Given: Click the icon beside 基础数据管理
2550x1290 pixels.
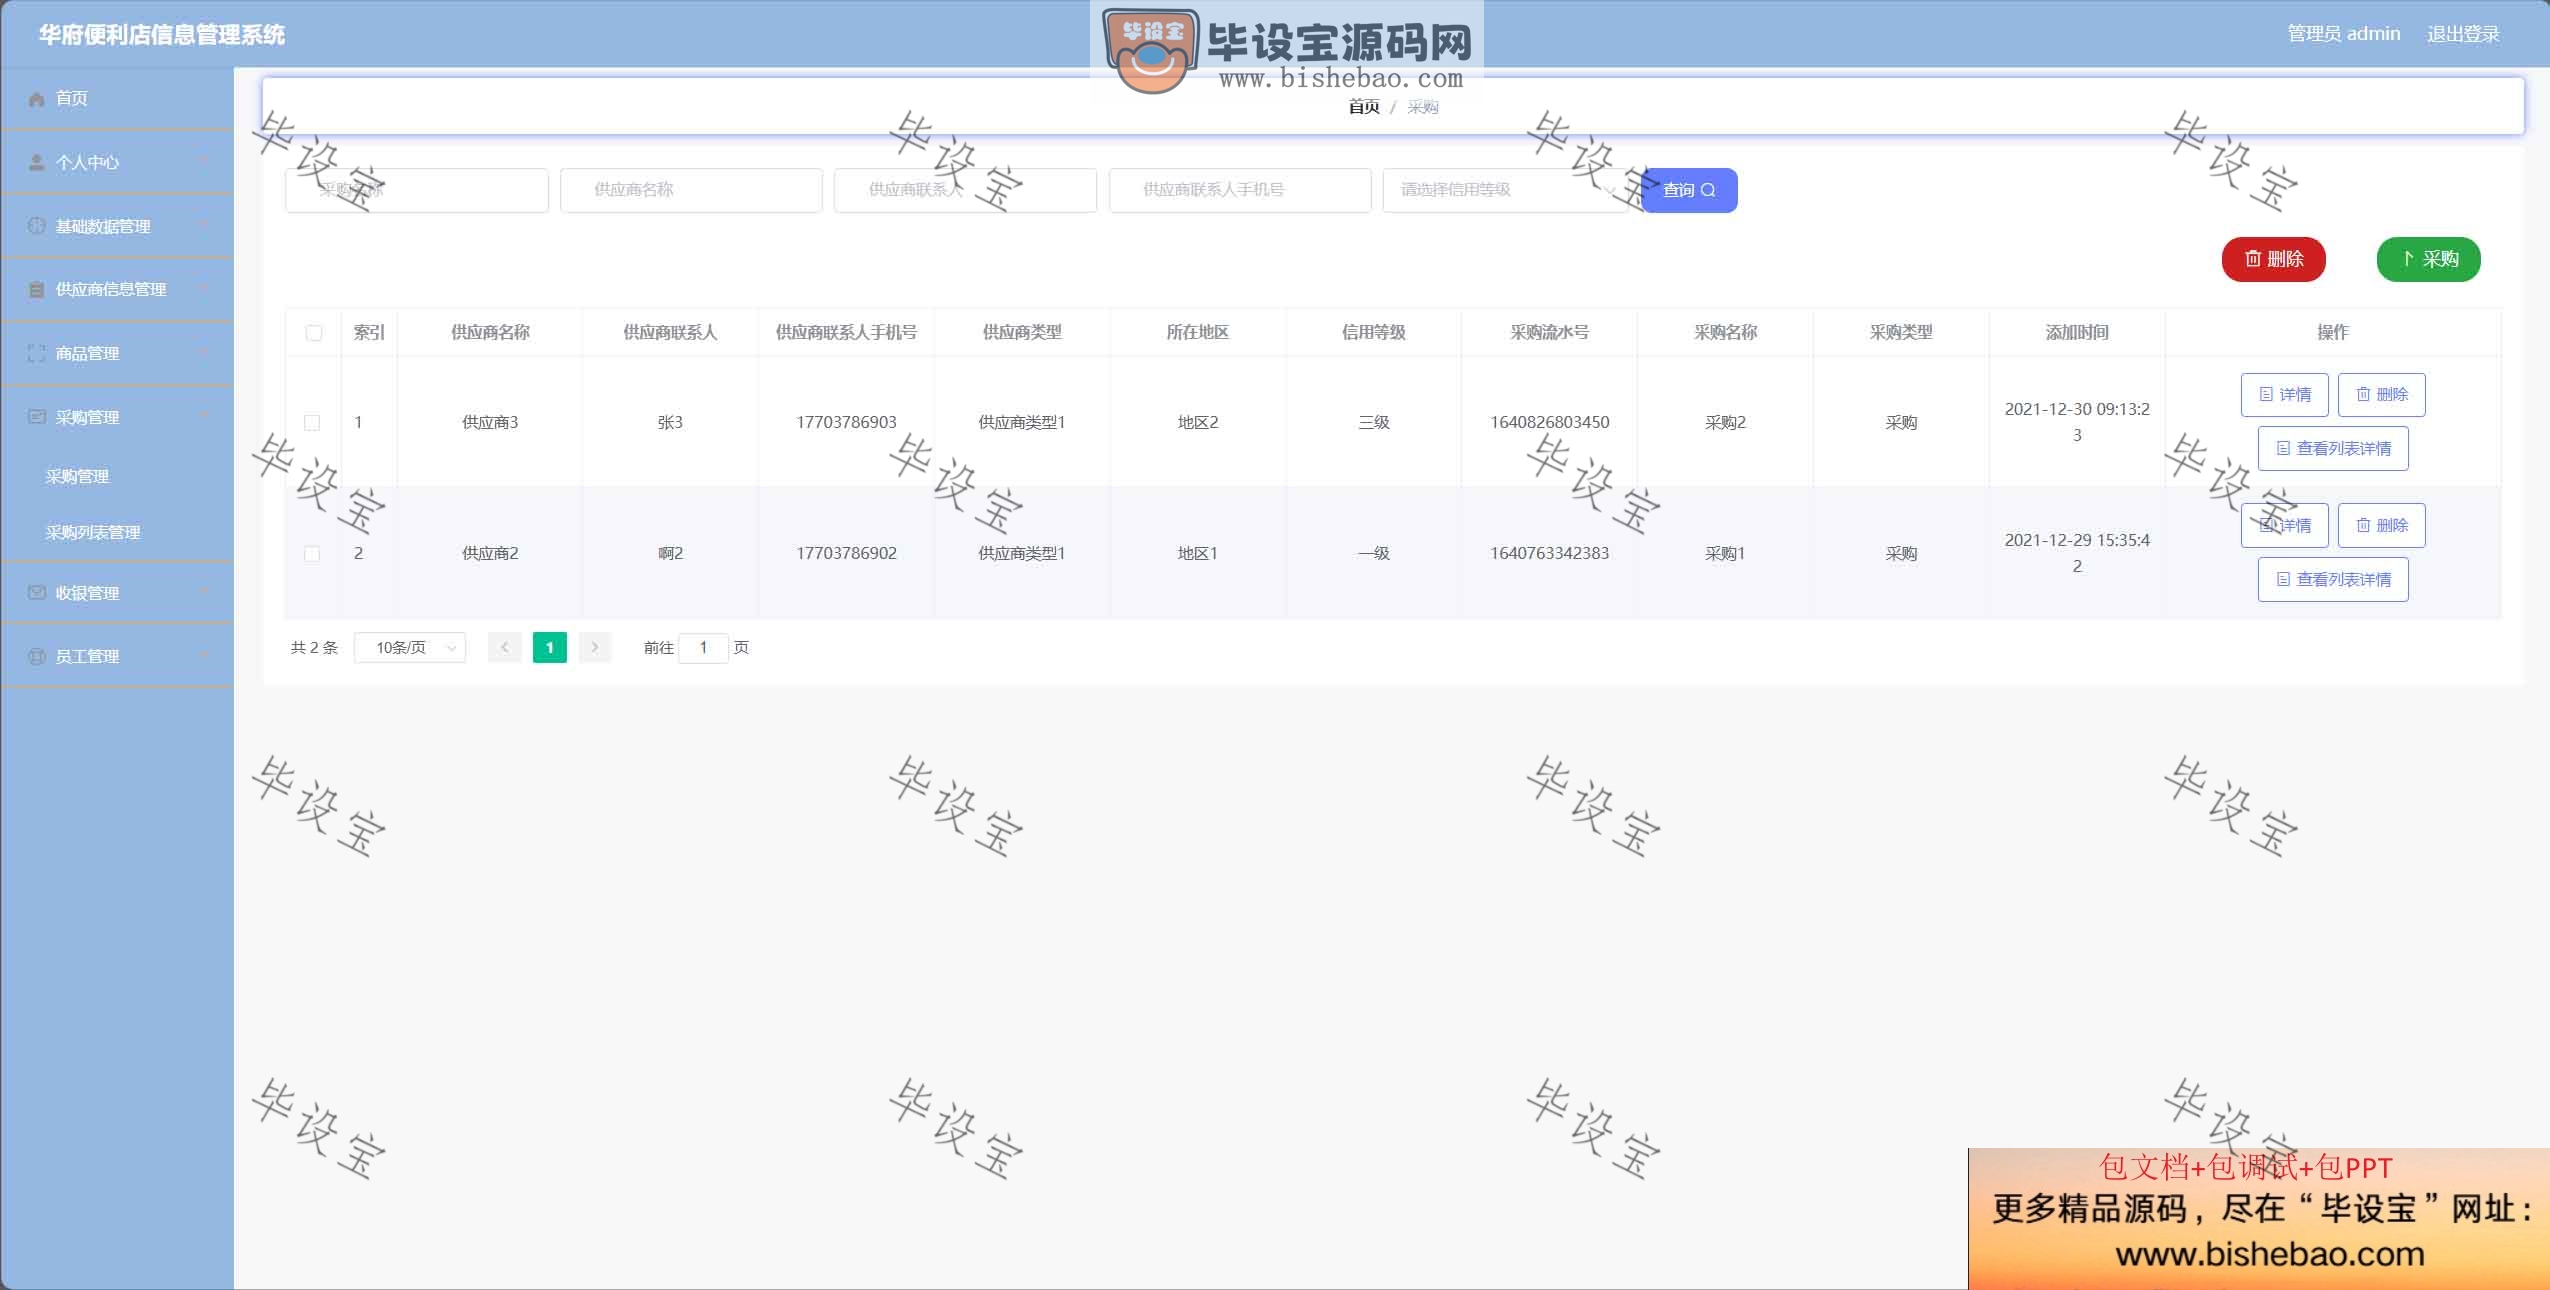Looking at the screenshot, I should pyautogui.click(x=37, y=226).
